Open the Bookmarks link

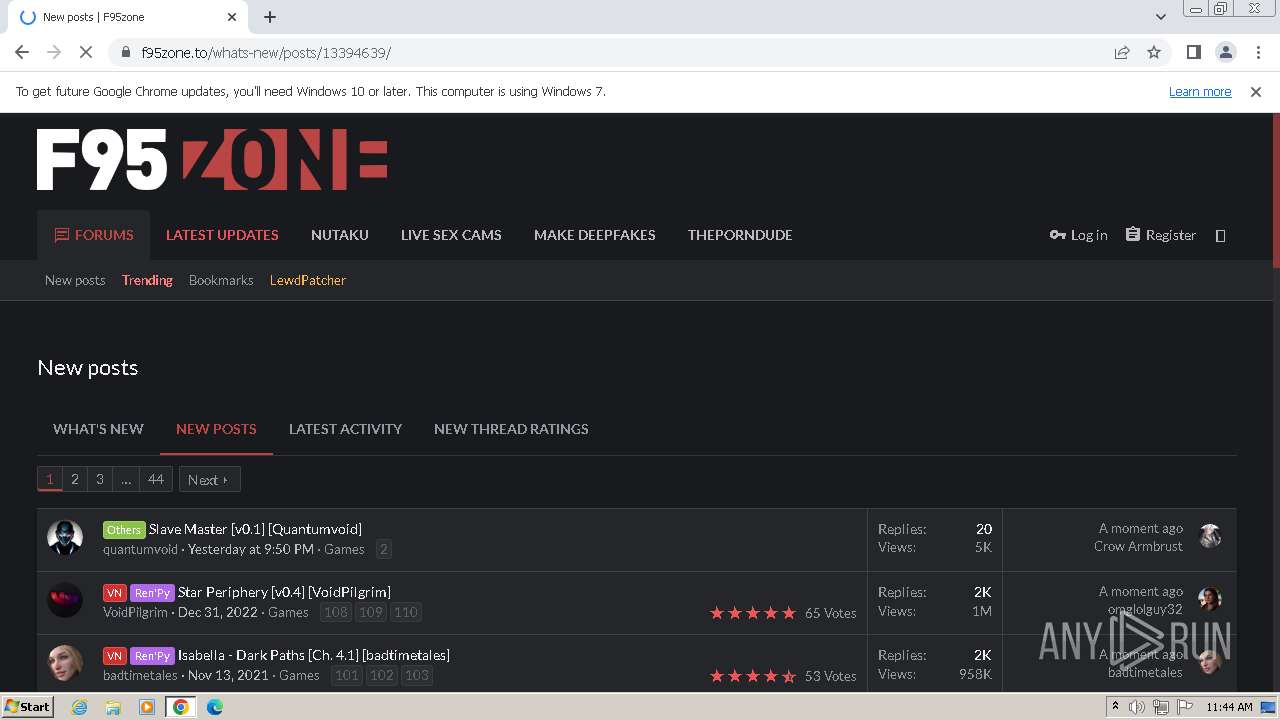coord(221,280)
